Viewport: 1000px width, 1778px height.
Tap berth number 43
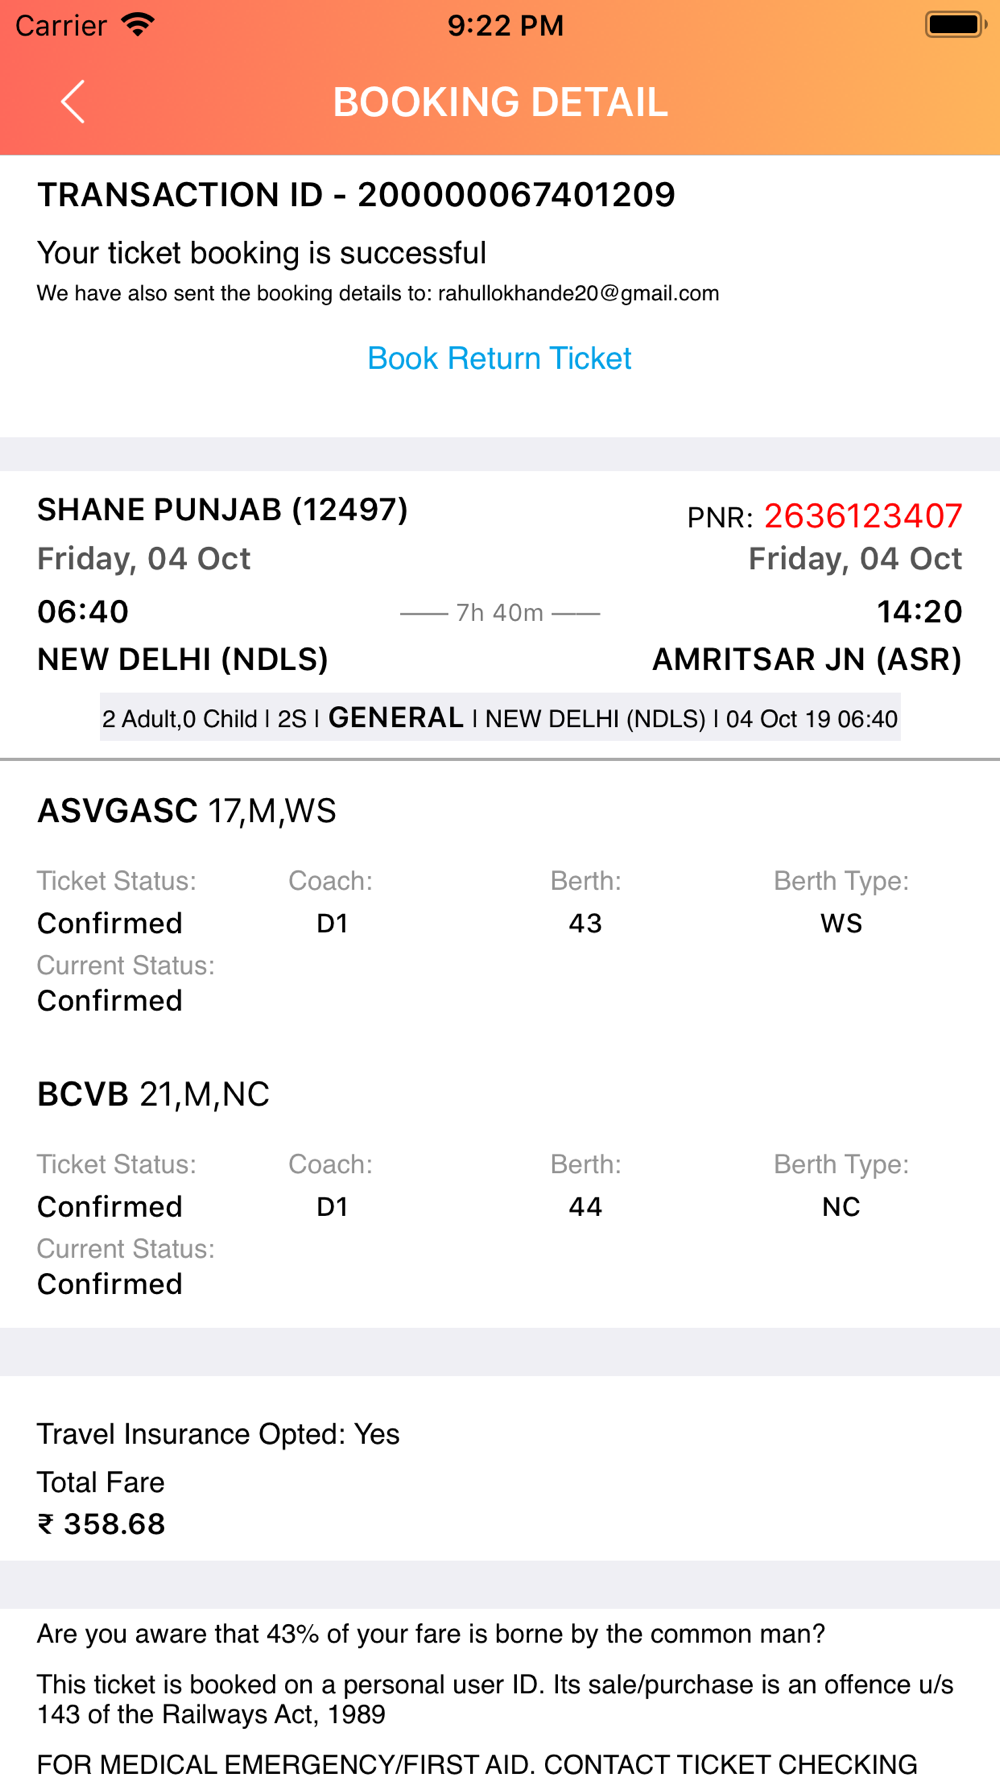[585, 923]
